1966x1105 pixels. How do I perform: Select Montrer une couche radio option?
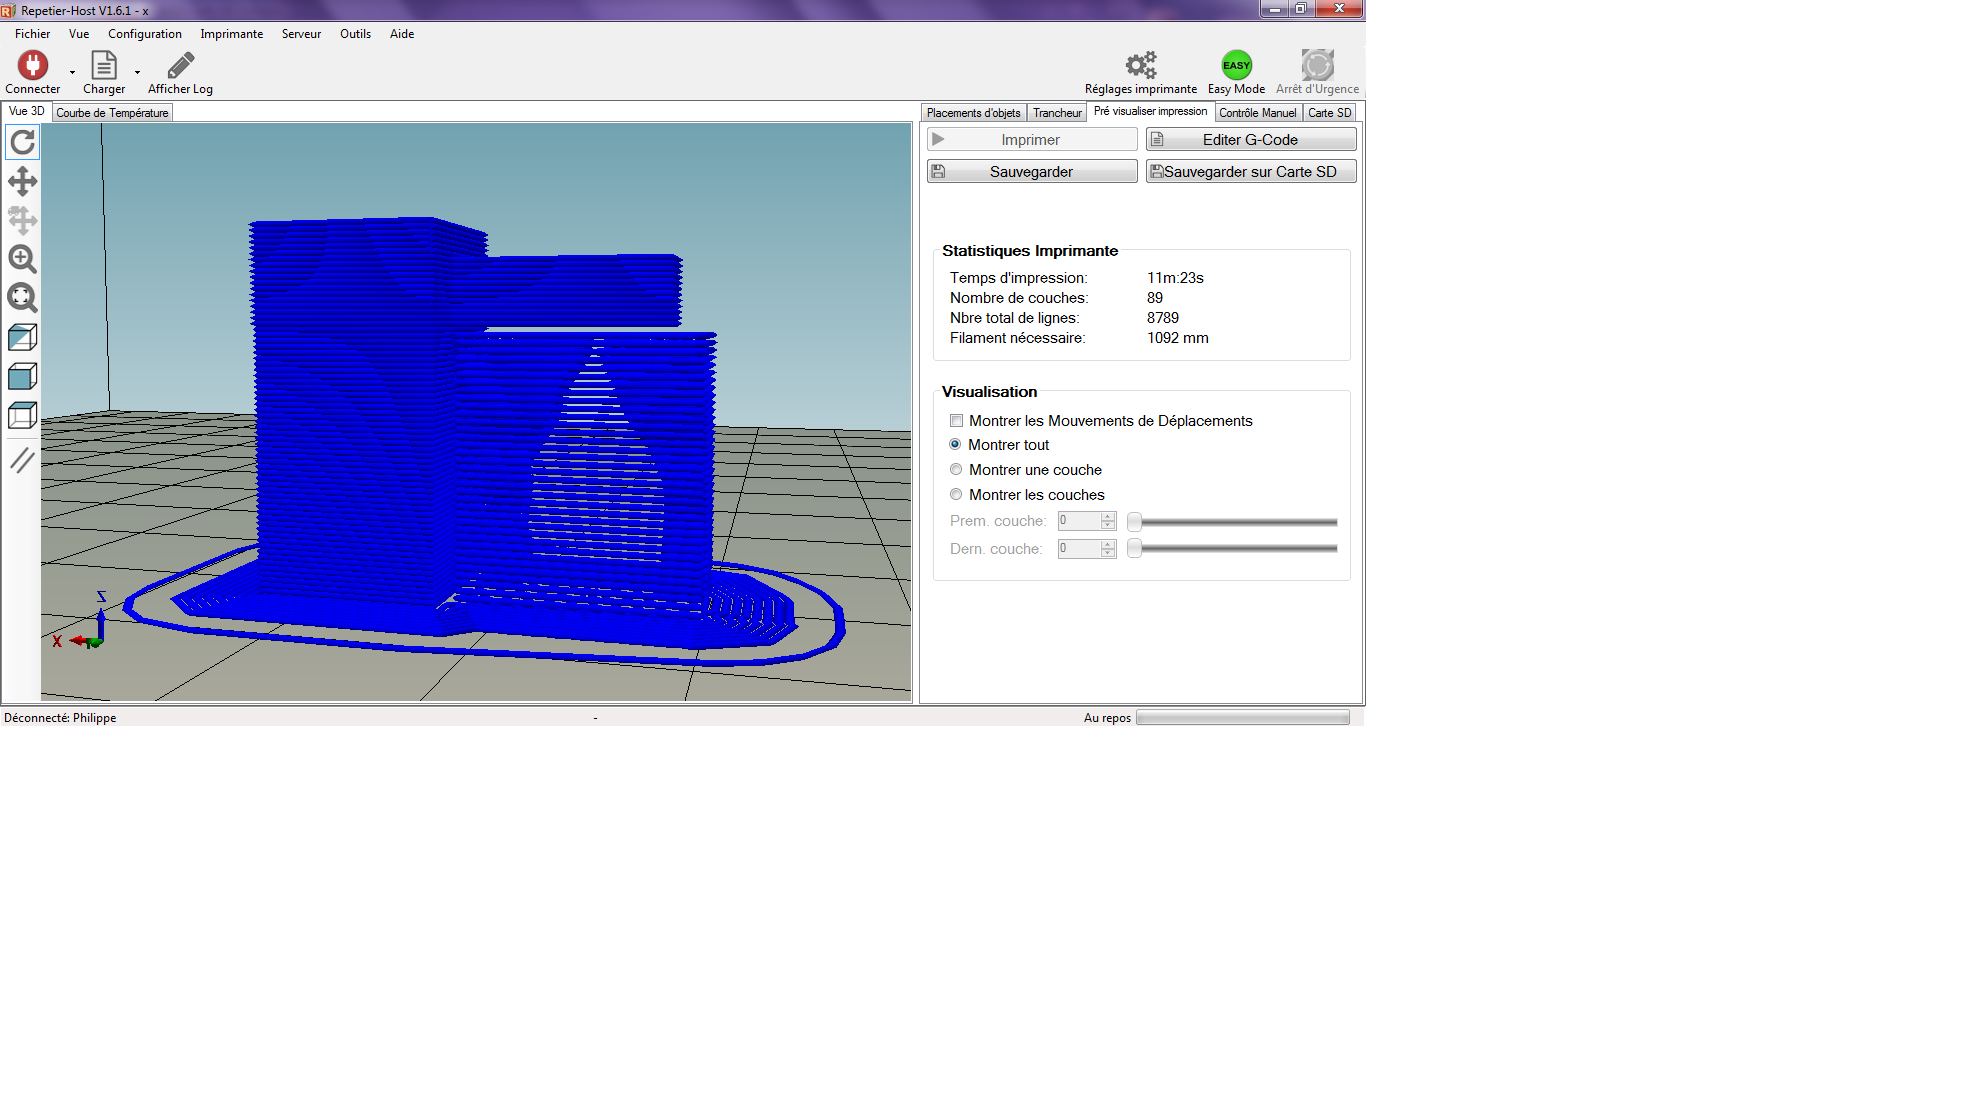point(956,470)
